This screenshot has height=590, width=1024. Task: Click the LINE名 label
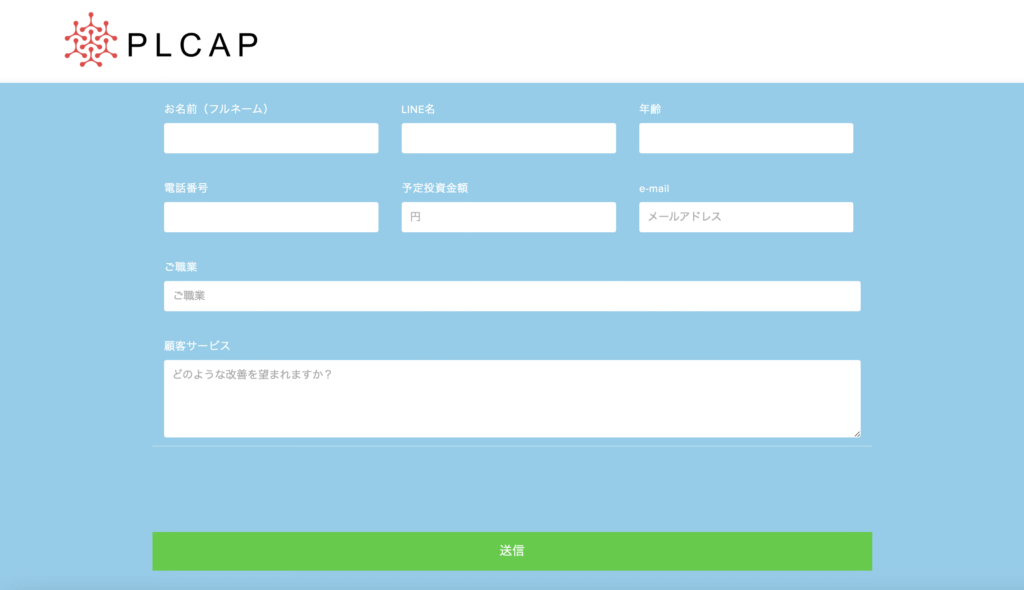(418, 109)
